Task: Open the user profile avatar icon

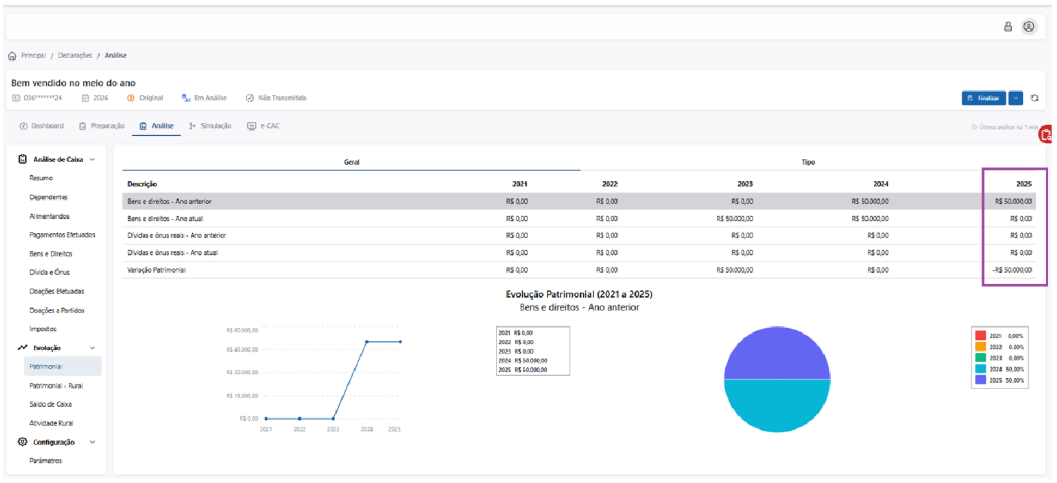Action: point(1029,27)
